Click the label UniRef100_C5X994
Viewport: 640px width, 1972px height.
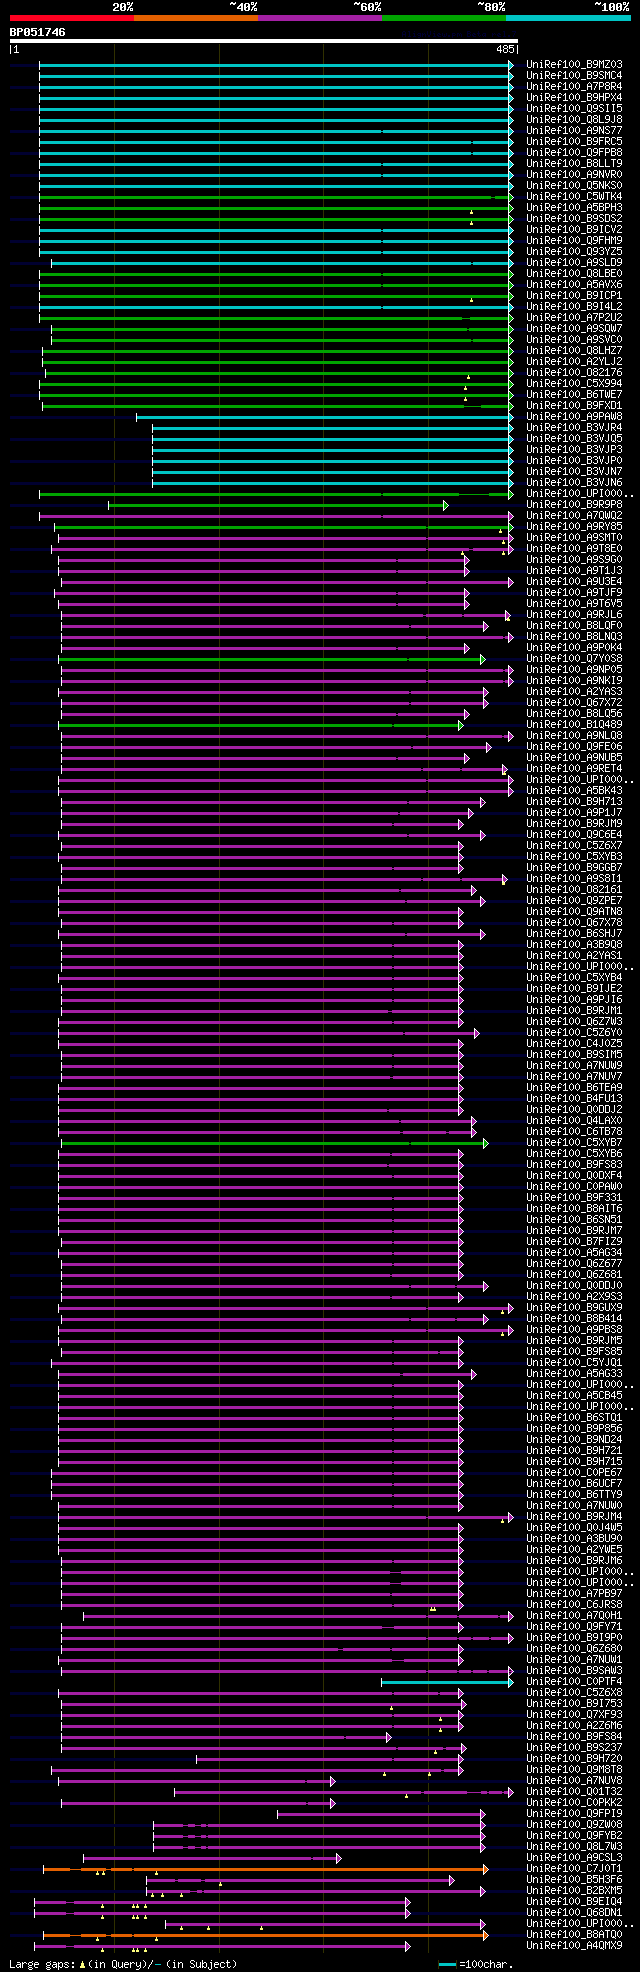click(574, 384)
